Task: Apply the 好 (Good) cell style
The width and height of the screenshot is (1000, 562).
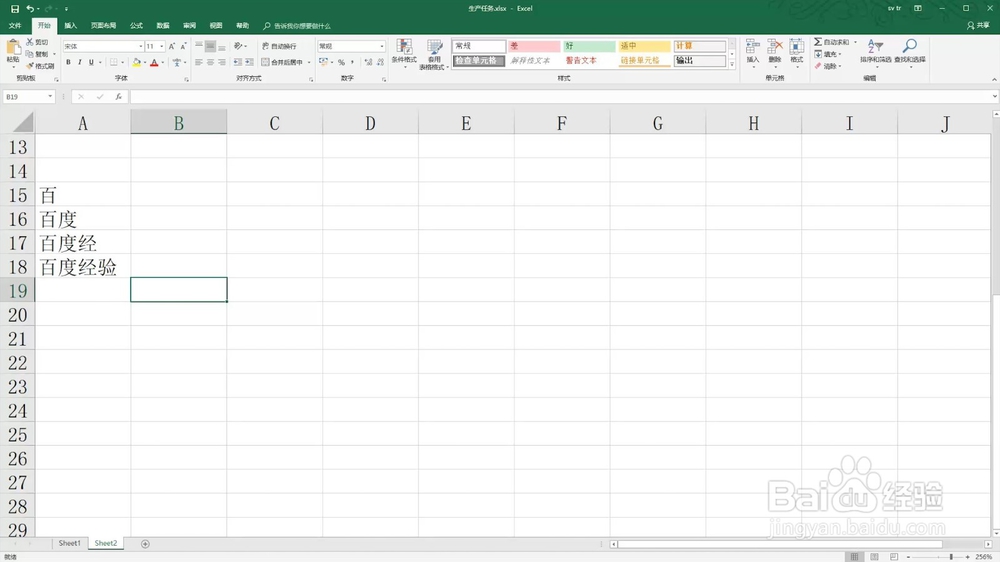Action: point(589,46)
